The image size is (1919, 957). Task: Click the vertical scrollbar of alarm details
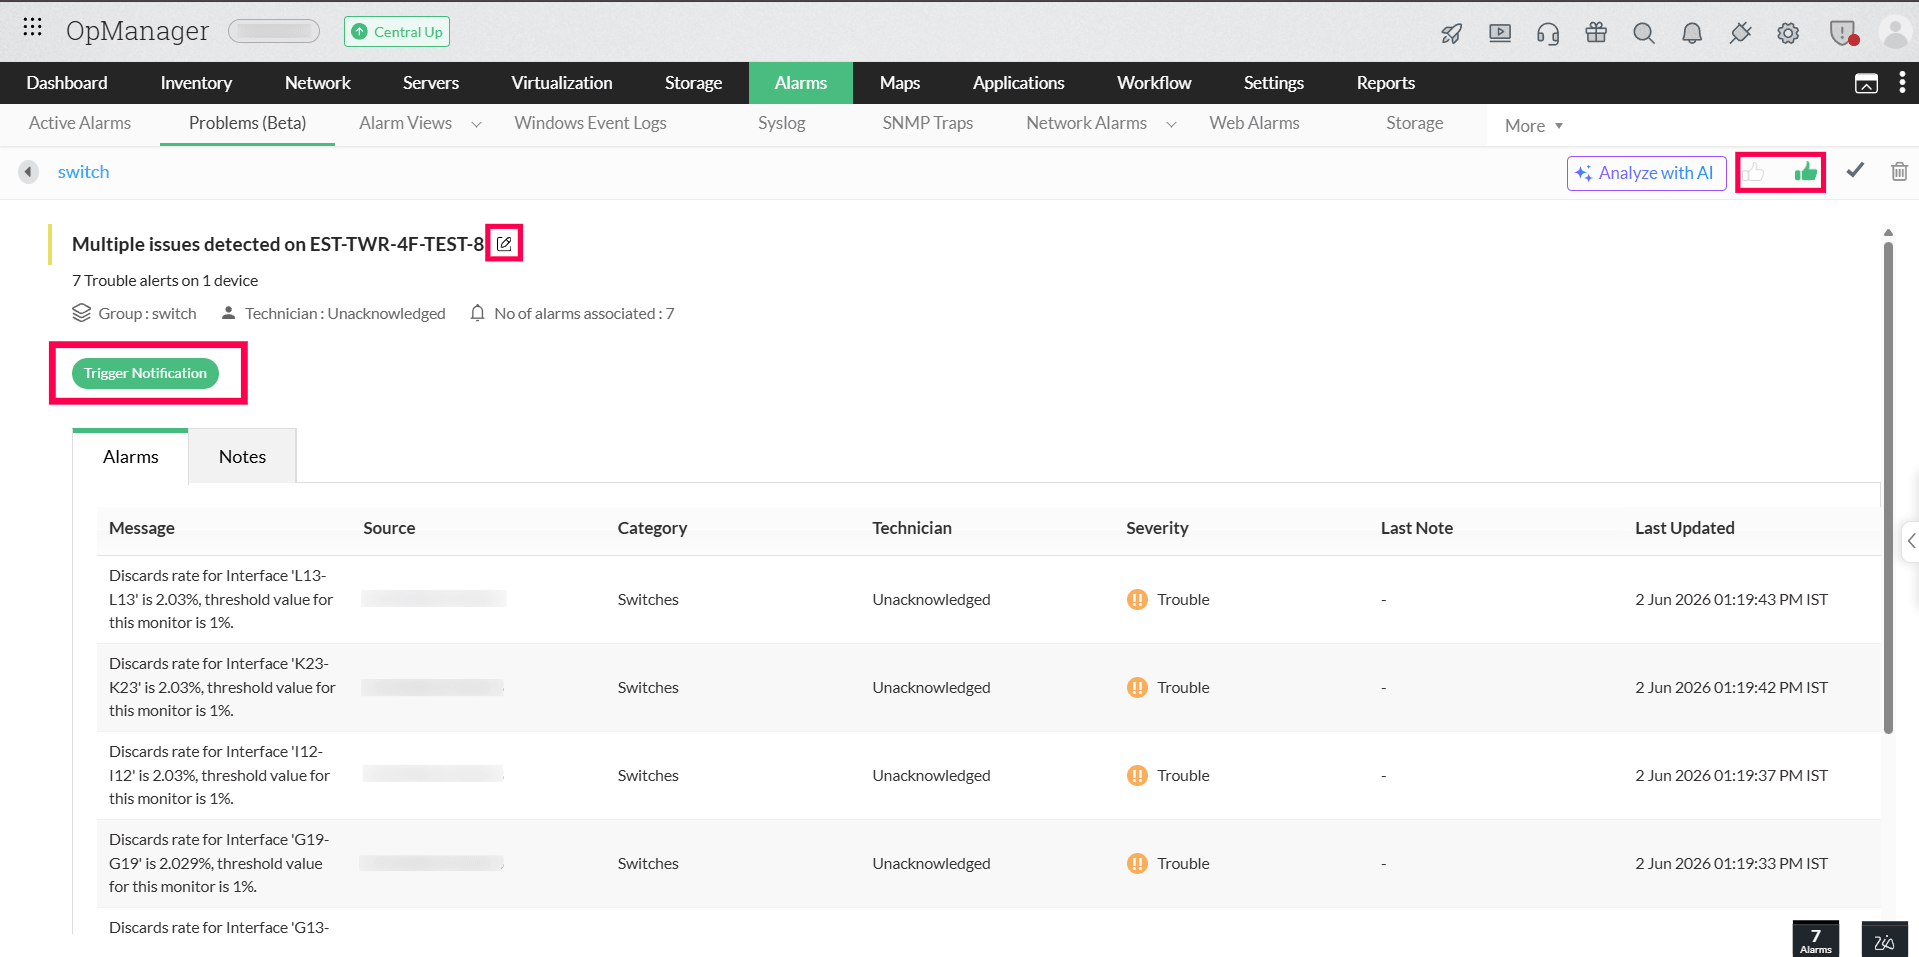click(x=1888, y=487)
